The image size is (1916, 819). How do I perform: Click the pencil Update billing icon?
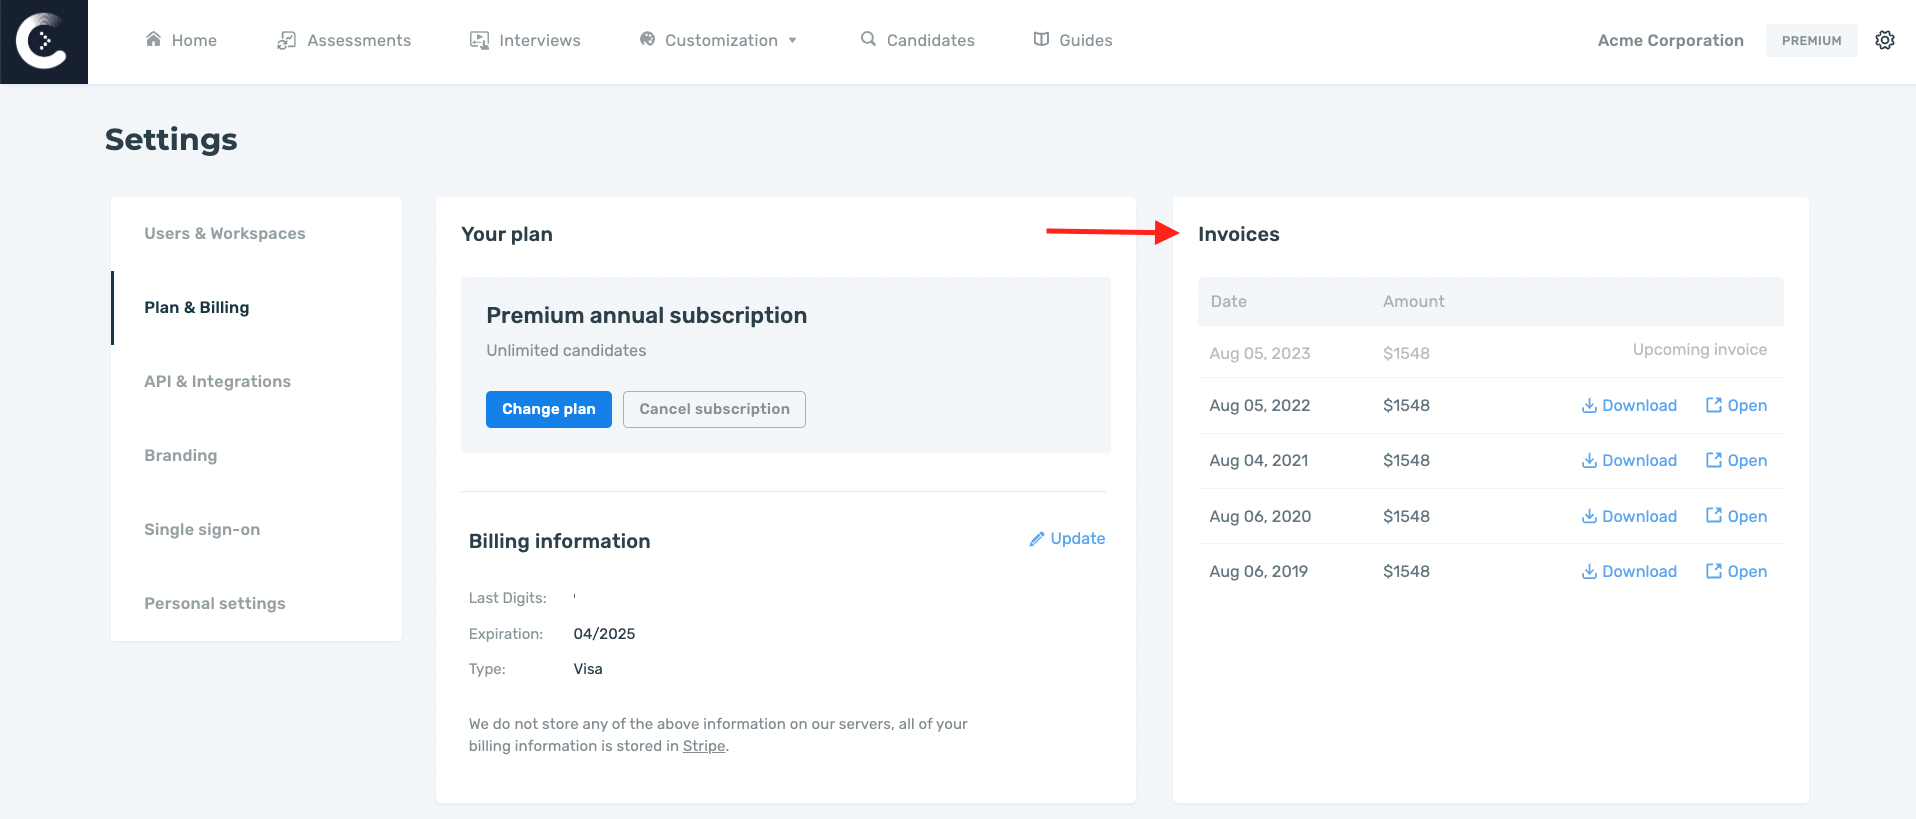point(1037,539)
